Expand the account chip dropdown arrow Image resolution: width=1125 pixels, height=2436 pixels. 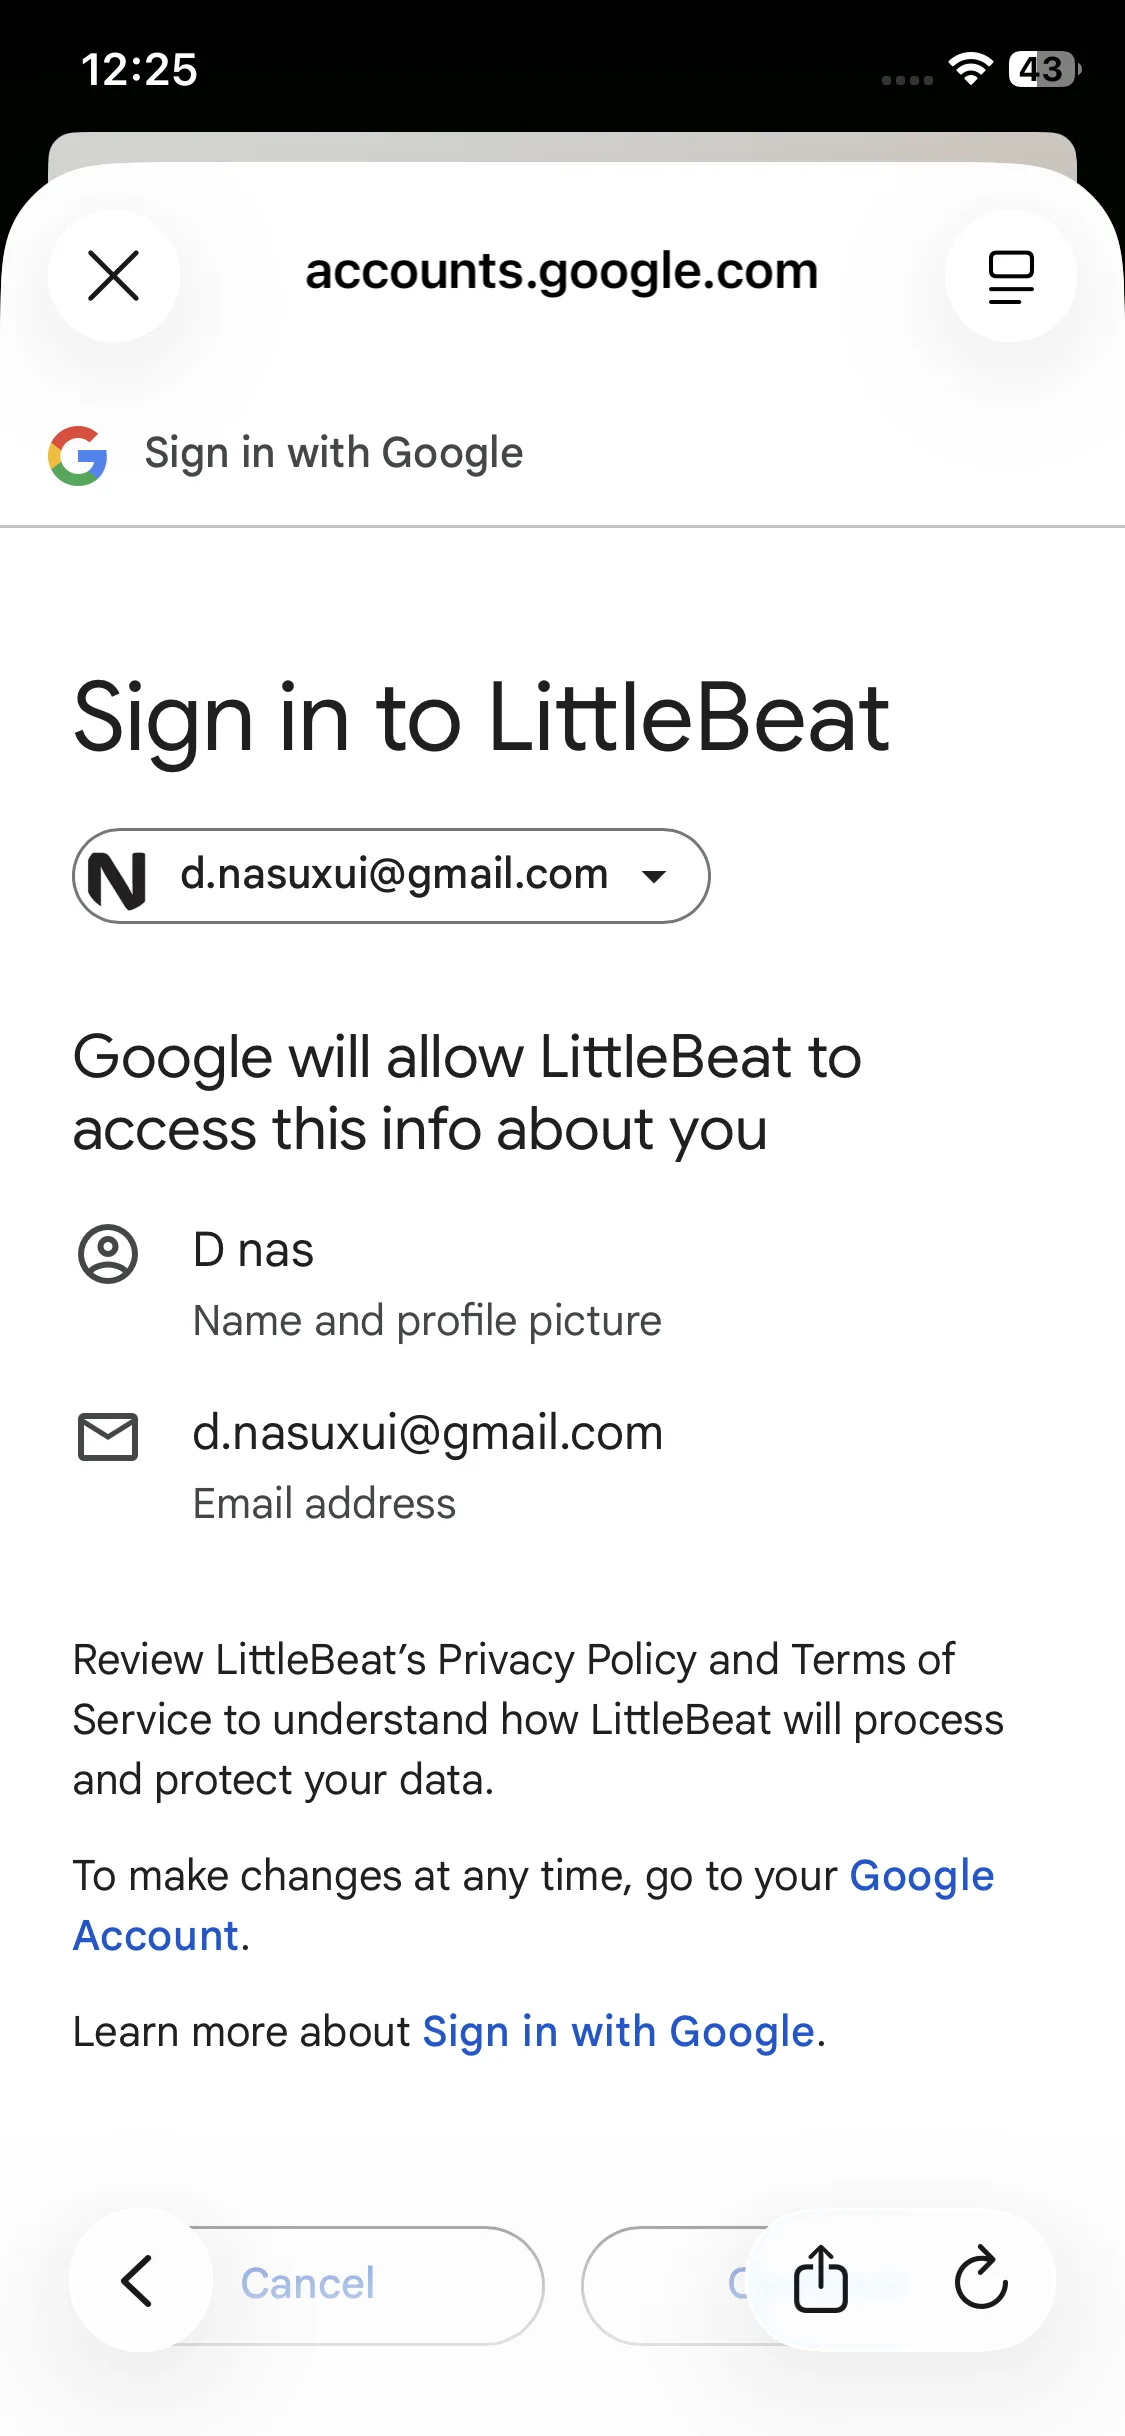654,877
